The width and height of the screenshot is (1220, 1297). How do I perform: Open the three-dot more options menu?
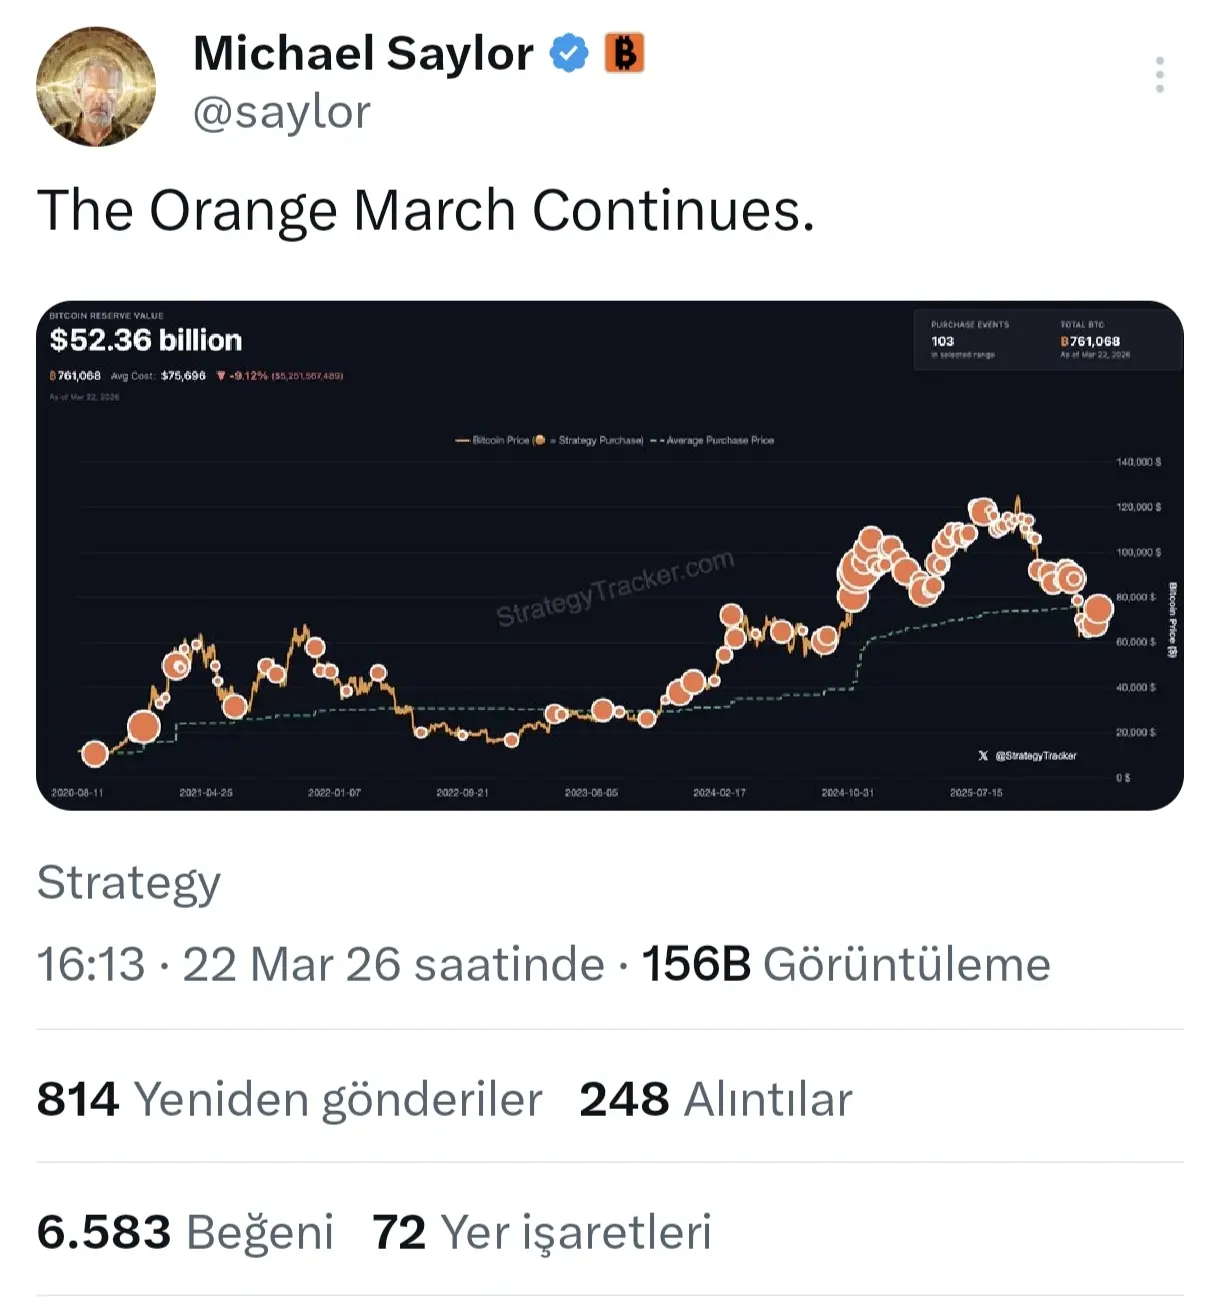point(1159,75)
